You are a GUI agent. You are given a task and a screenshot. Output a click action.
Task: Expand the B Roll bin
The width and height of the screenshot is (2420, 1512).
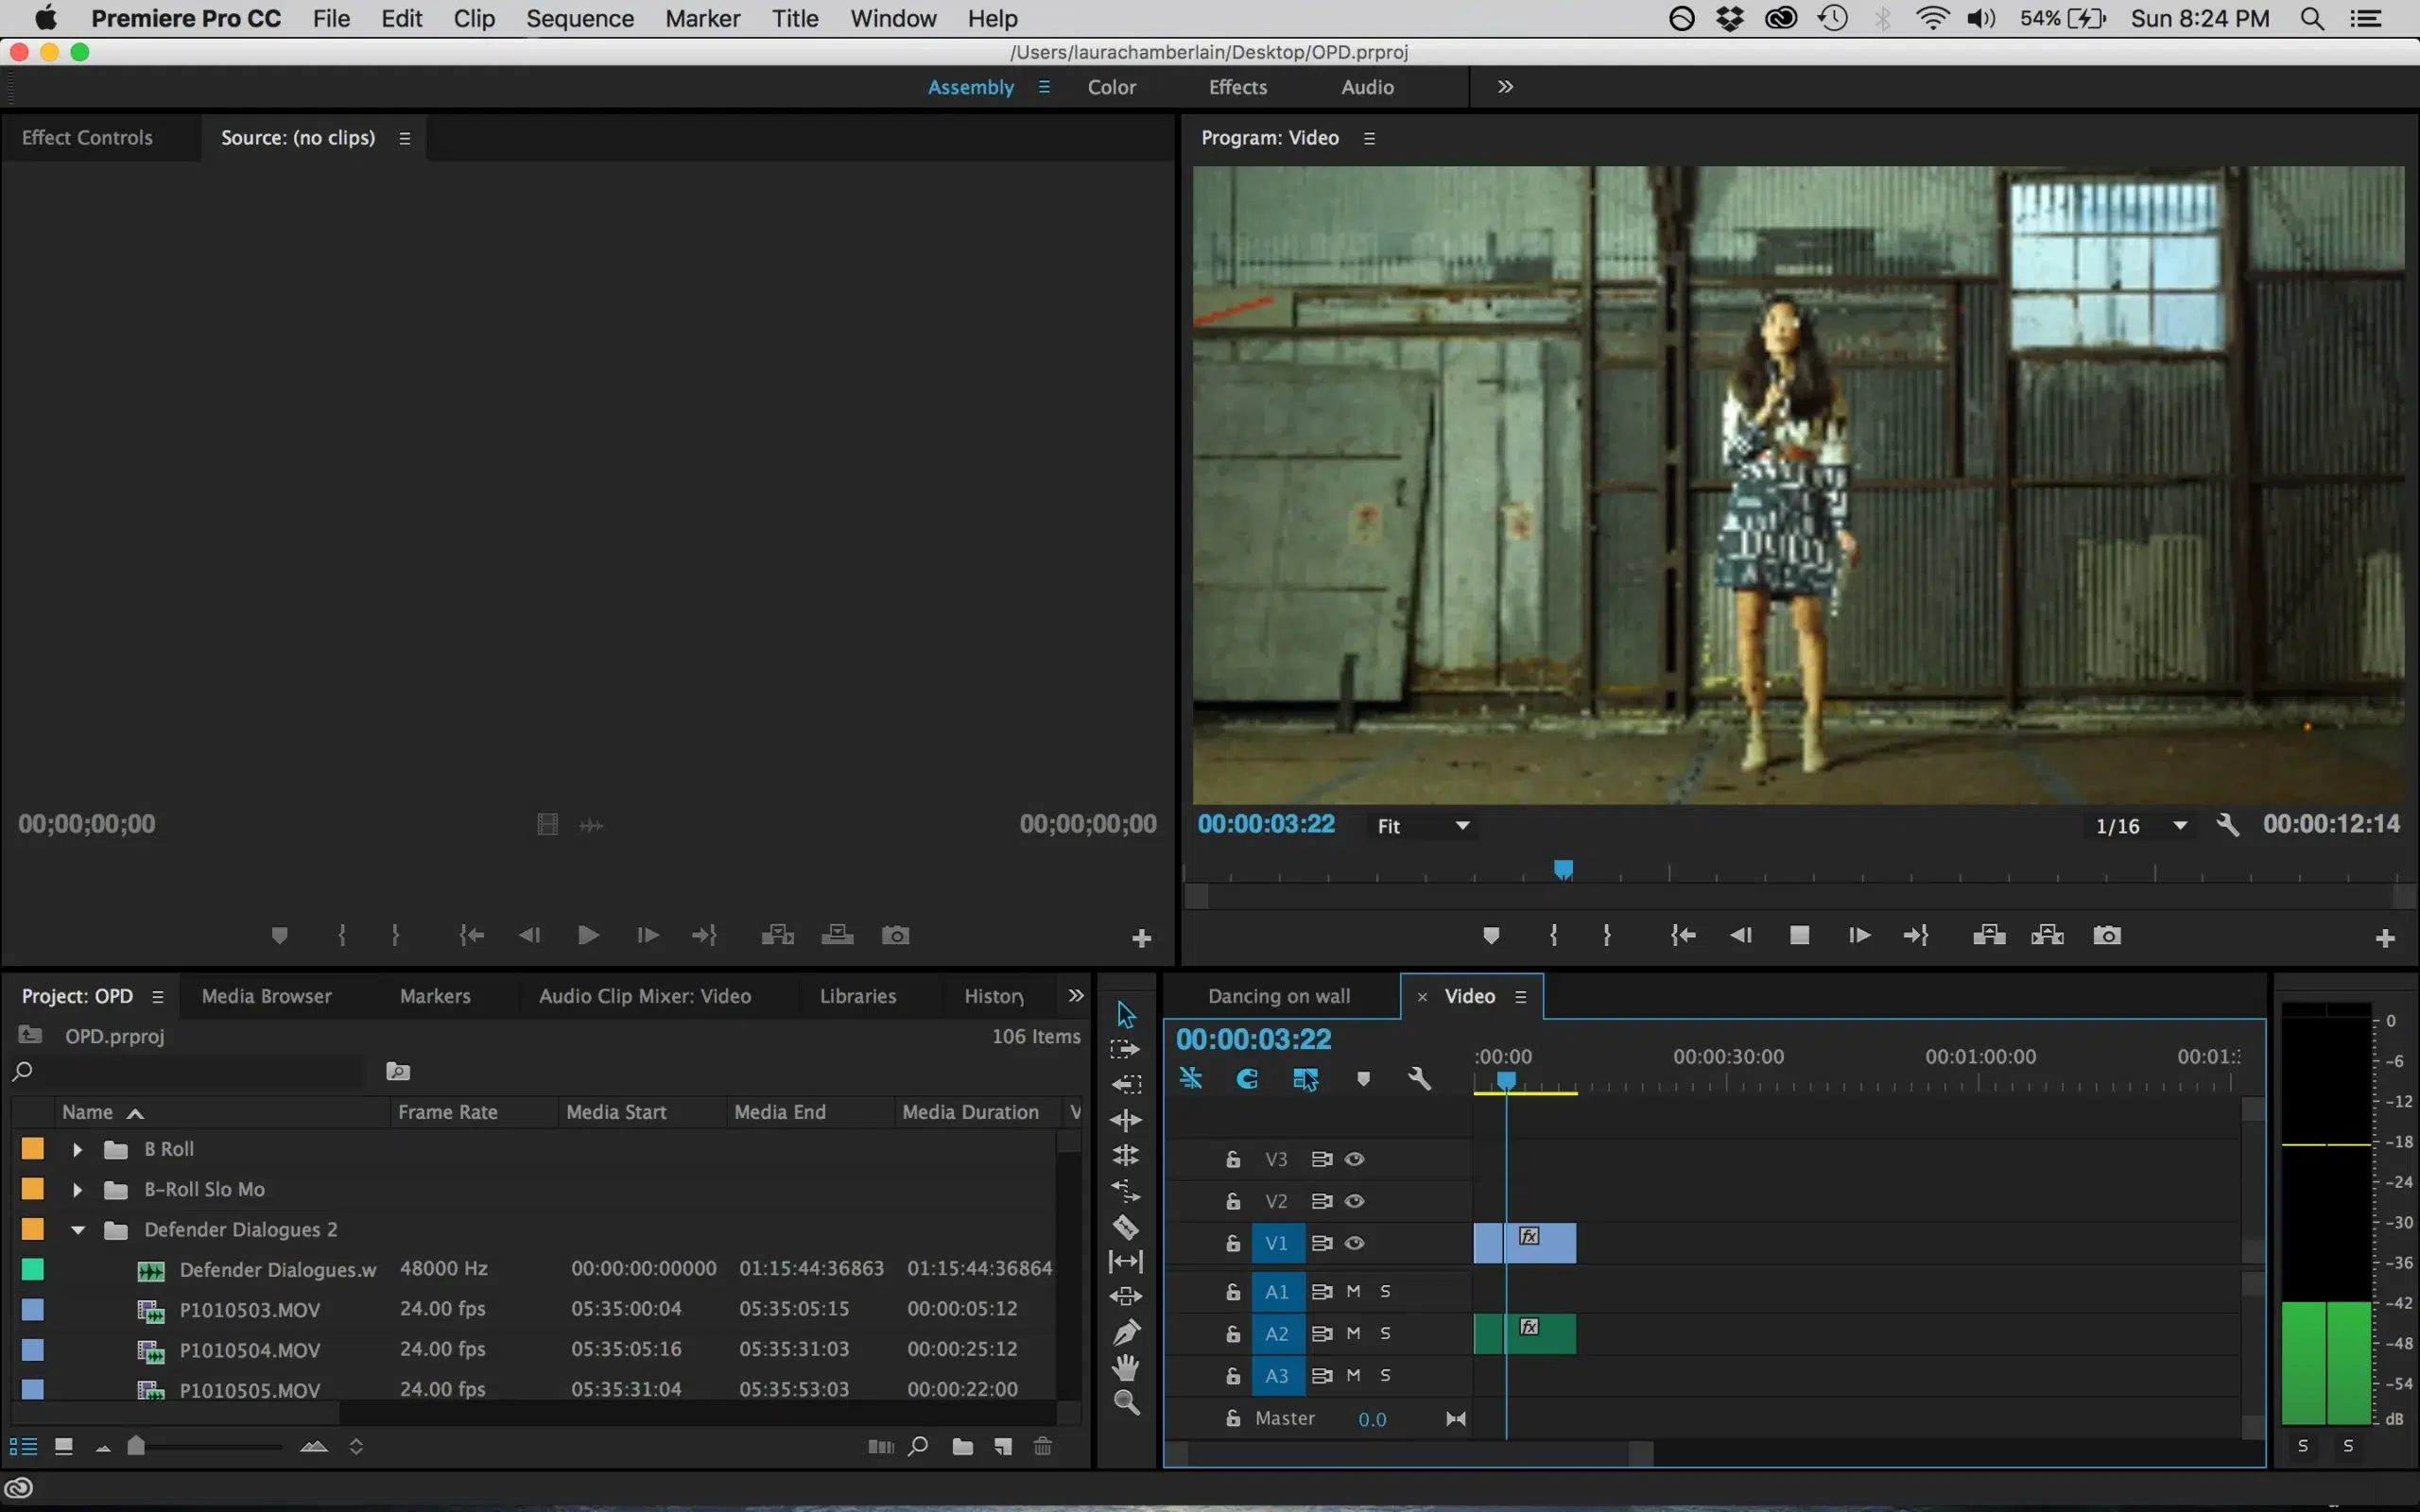77,1149
